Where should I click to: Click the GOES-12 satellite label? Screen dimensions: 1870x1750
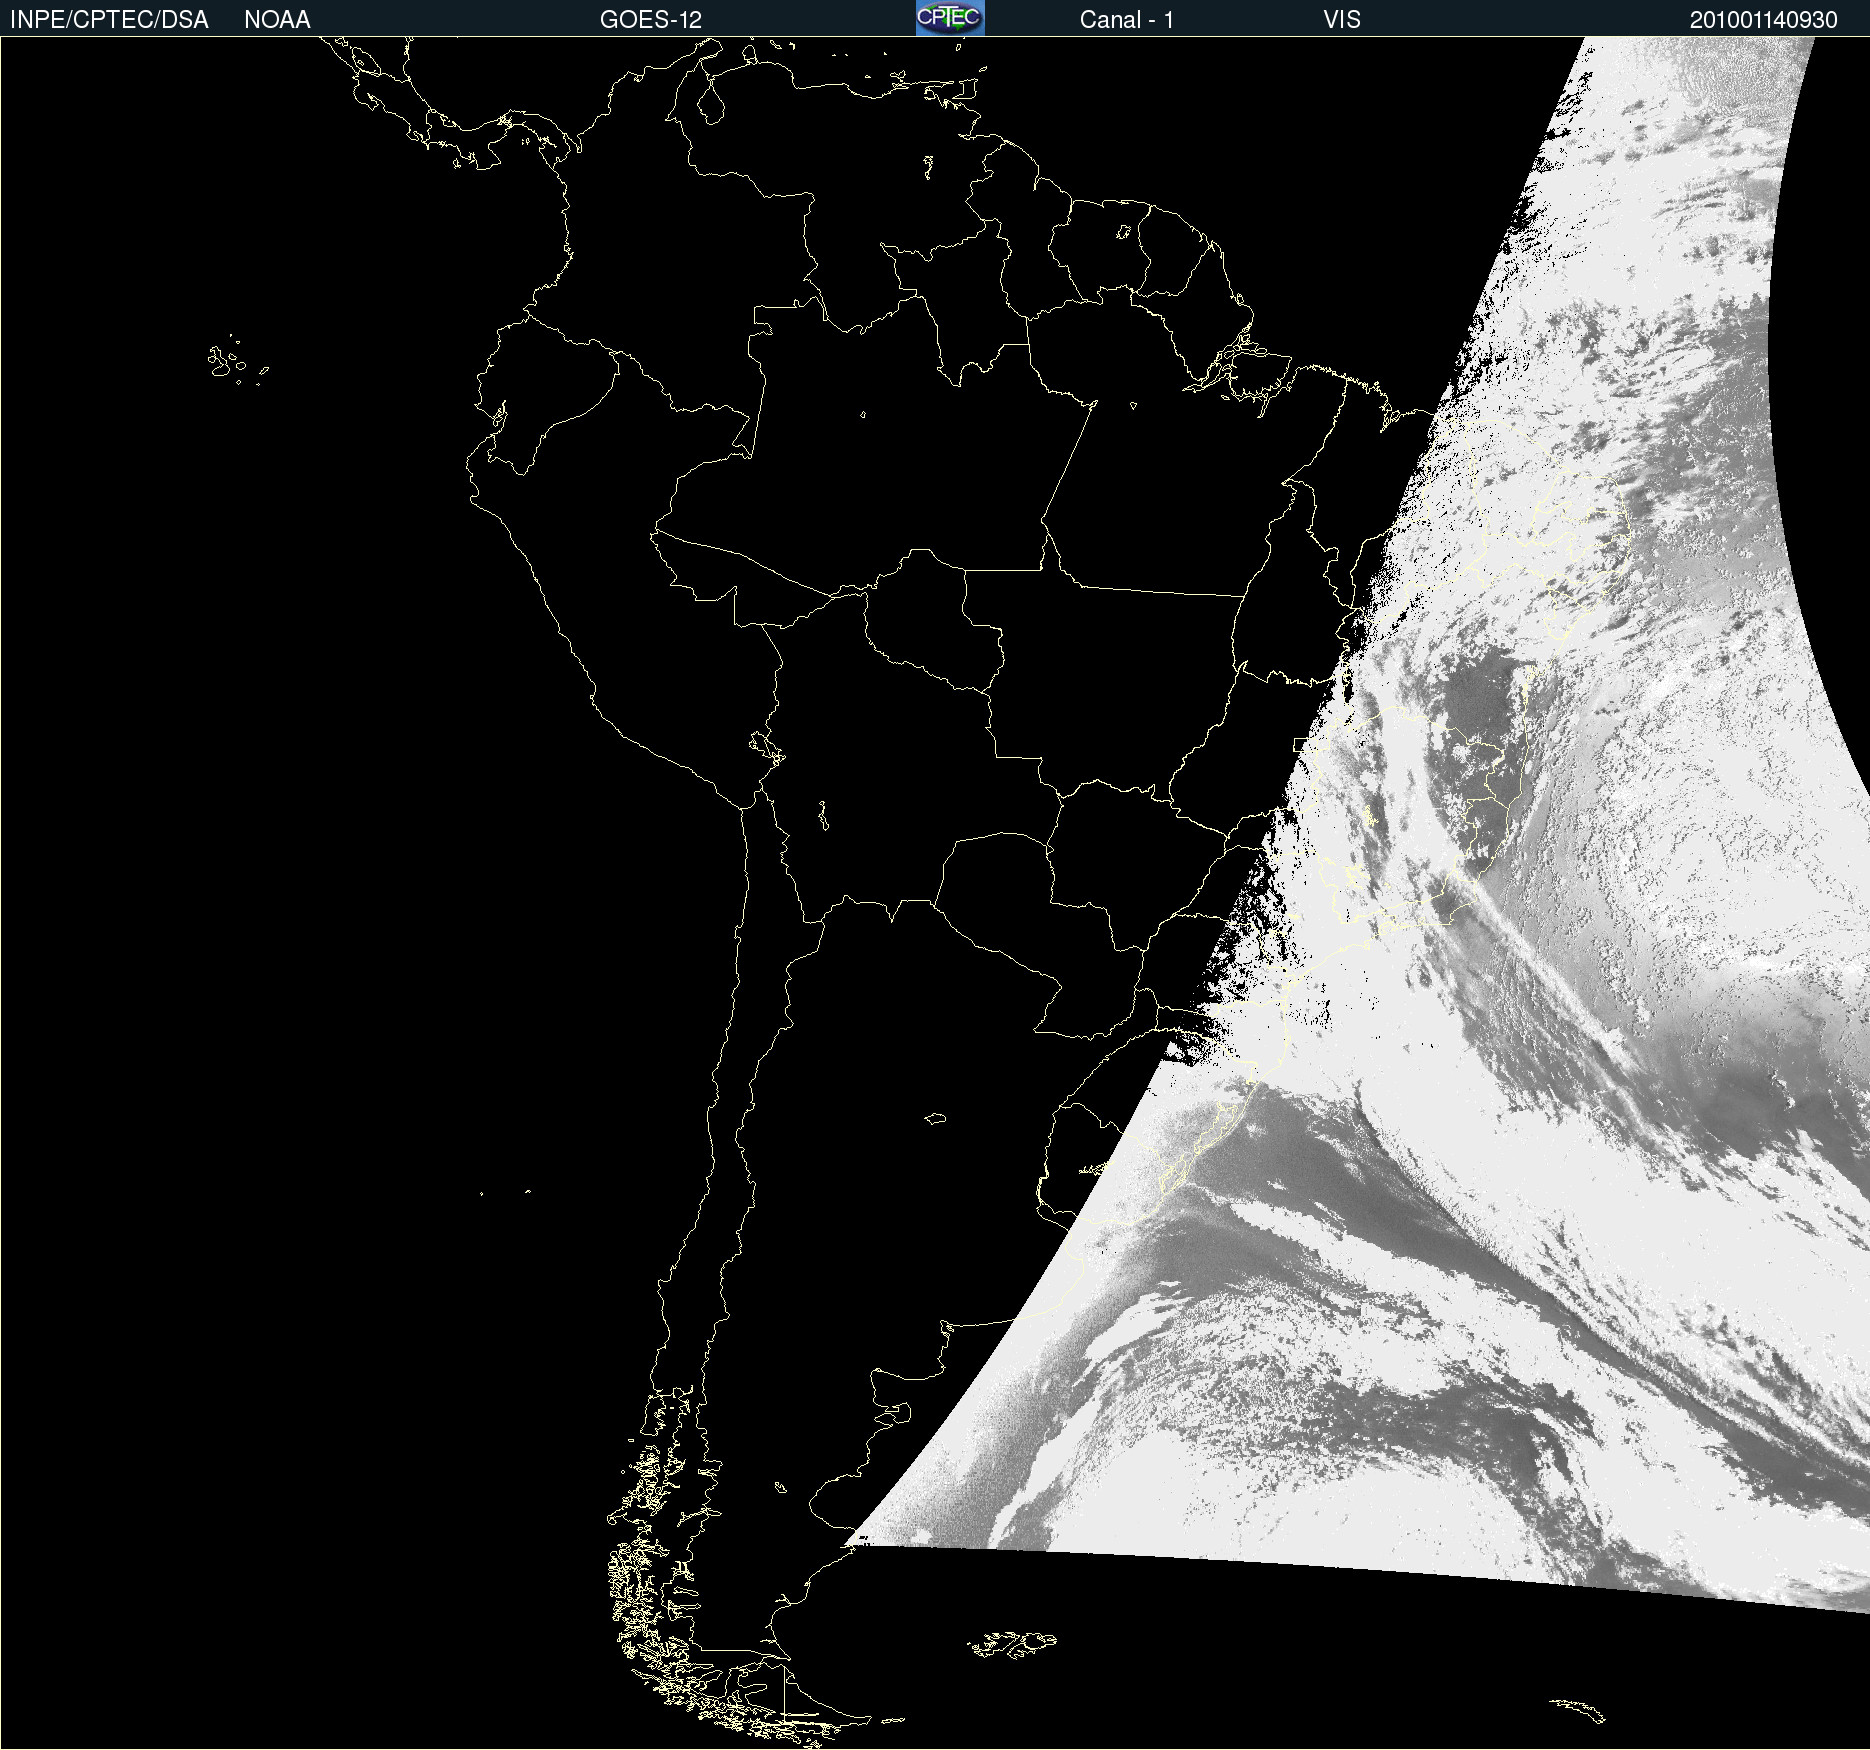(x=651, y=20)
